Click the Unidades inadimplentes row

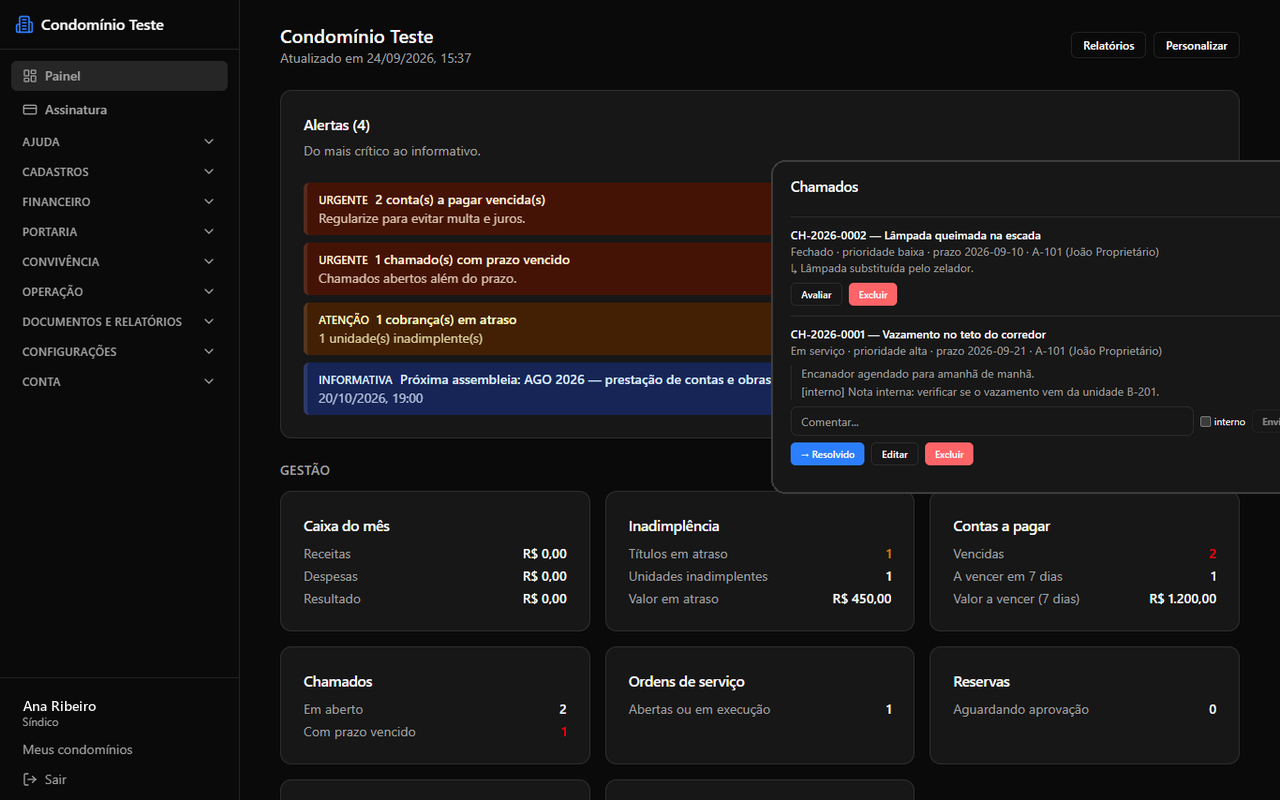pyautogui.click(x=760, y=577)
